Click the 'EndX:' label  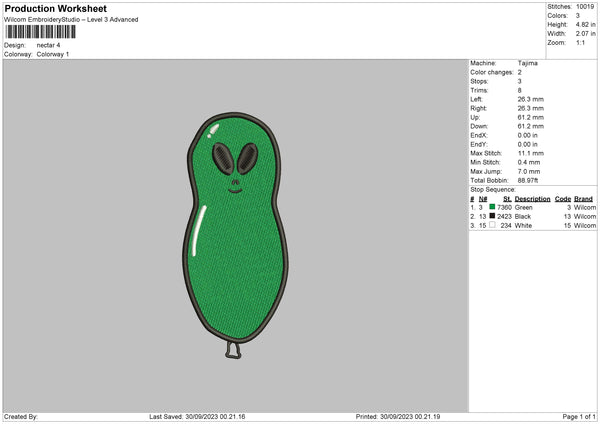(479, 135)
